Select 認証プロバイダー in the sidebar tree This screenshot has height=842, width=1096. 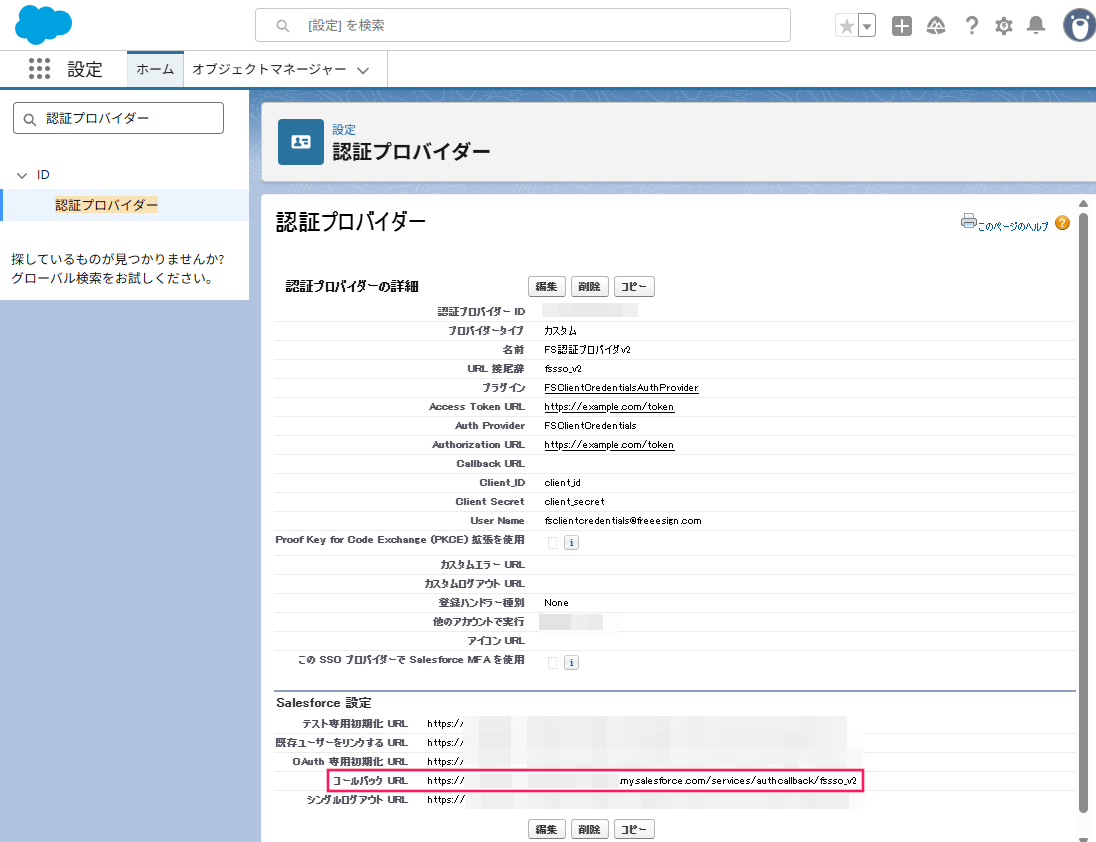point(106,205)
